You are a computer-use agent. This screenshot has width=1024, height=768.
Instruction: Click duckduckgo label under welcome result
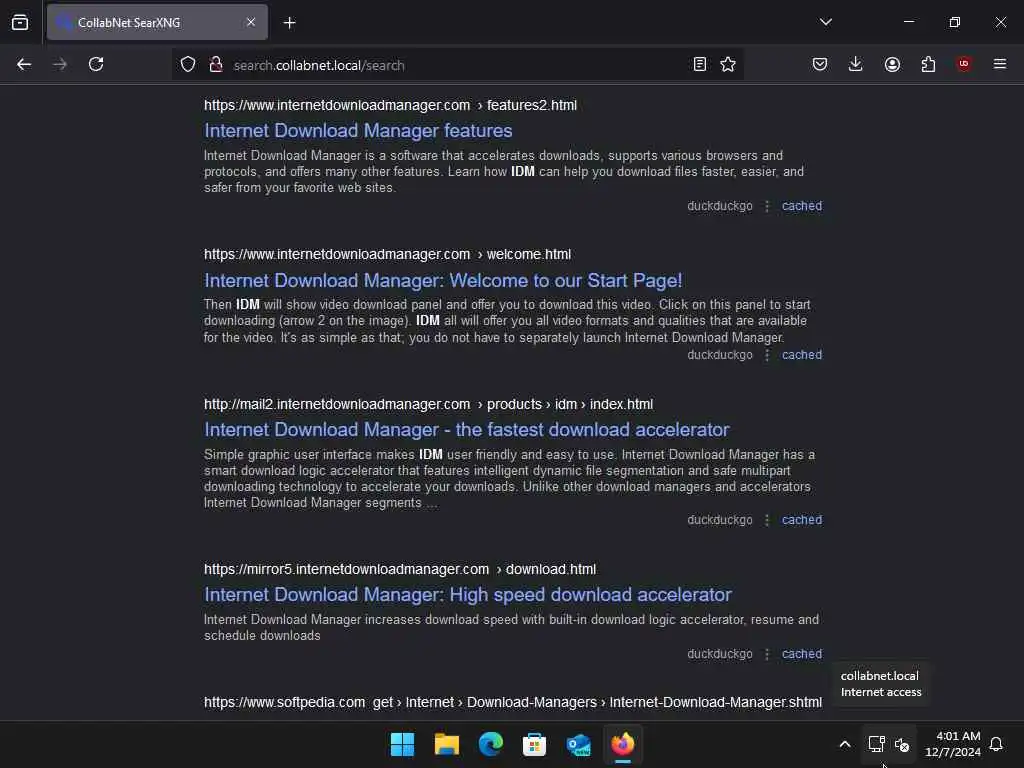[x=720, y=355]
